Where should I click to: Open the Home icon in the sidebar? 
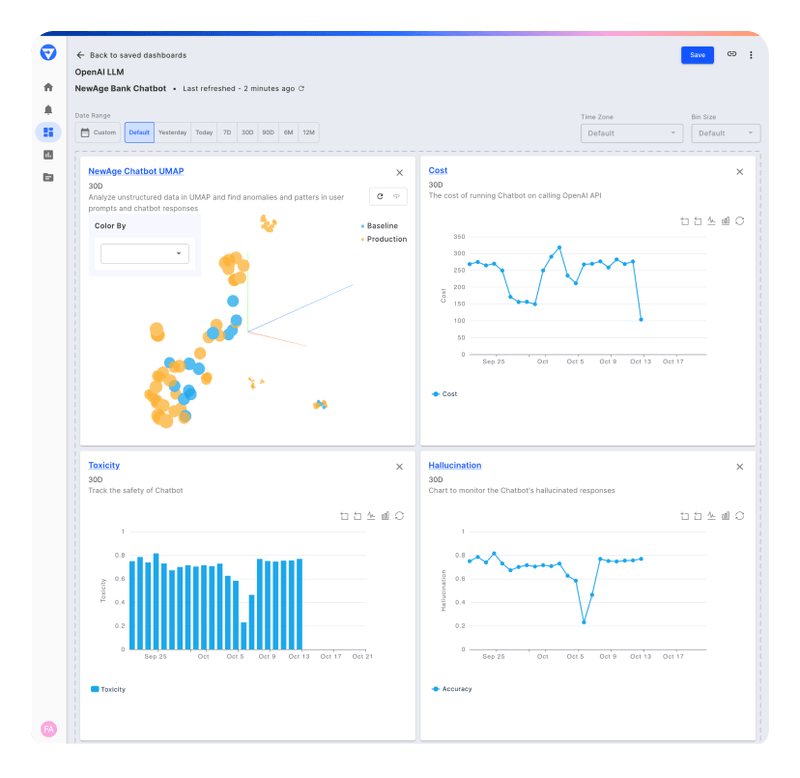48,88
